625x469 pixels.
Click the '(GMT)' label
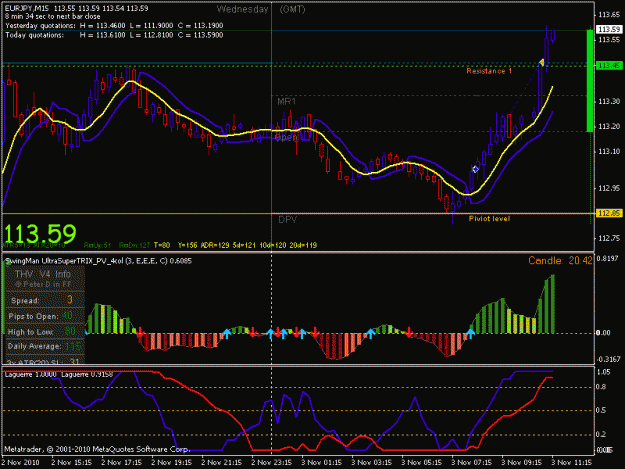coord(292,10)
